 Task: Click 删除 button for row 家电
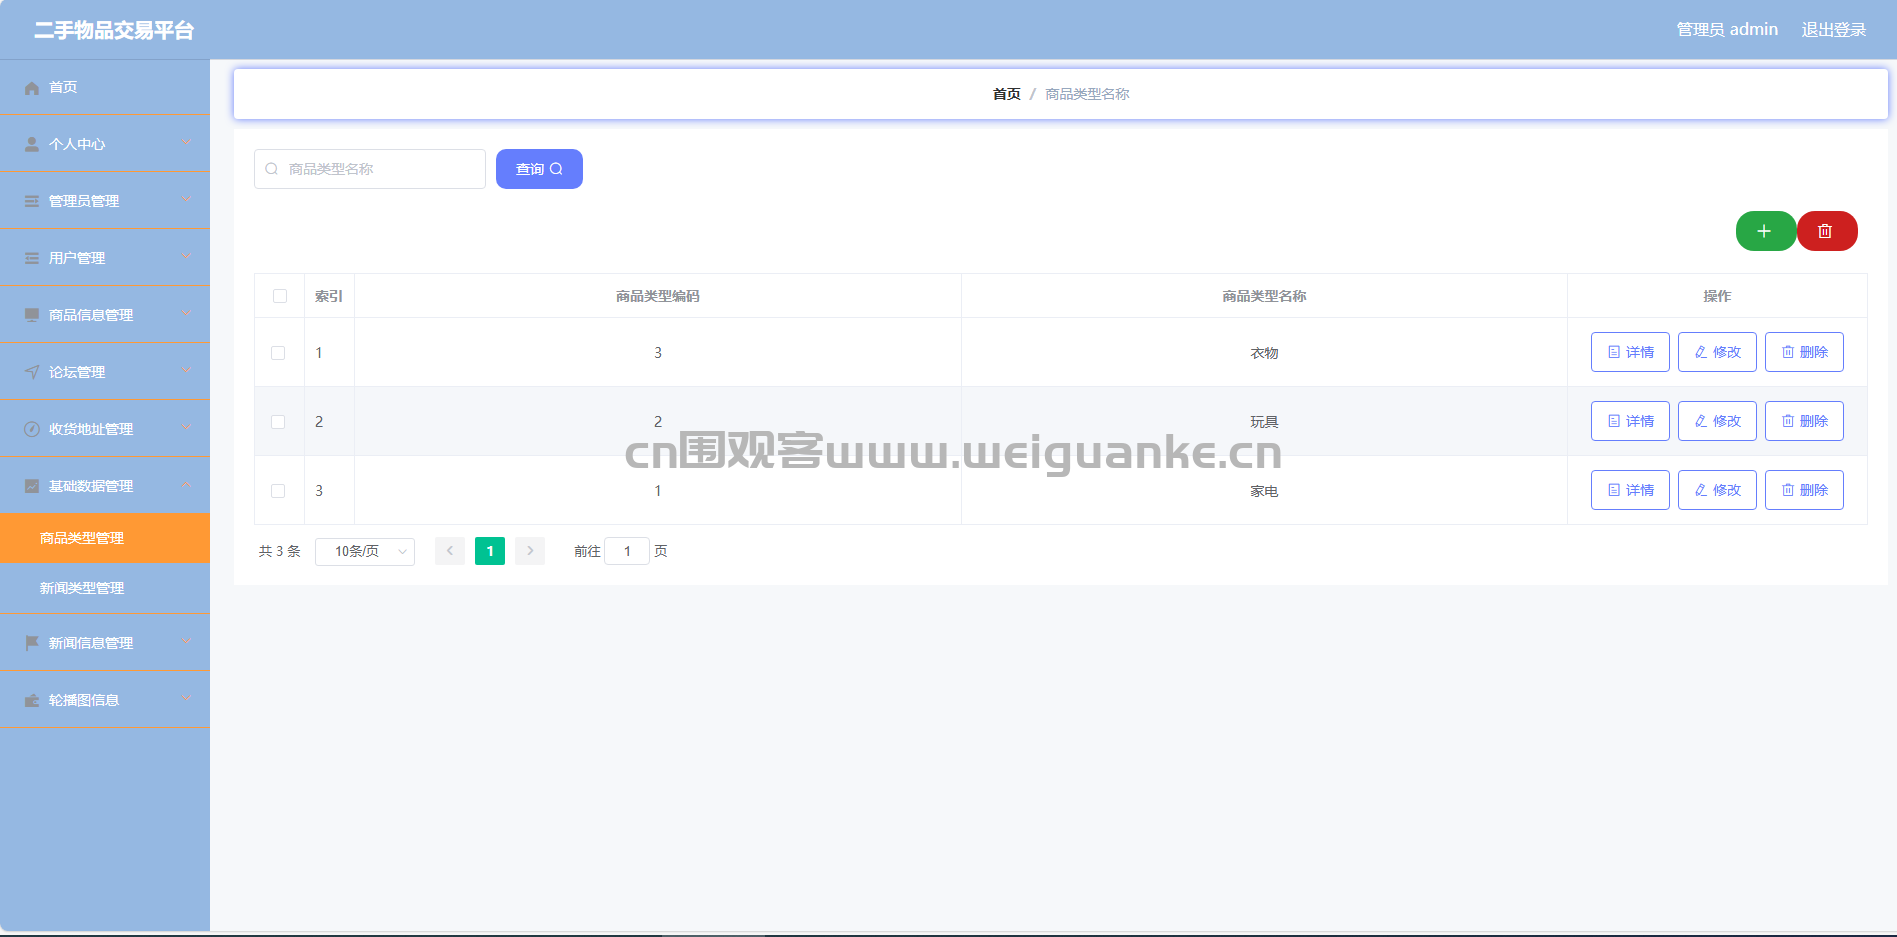[1804, 490]
